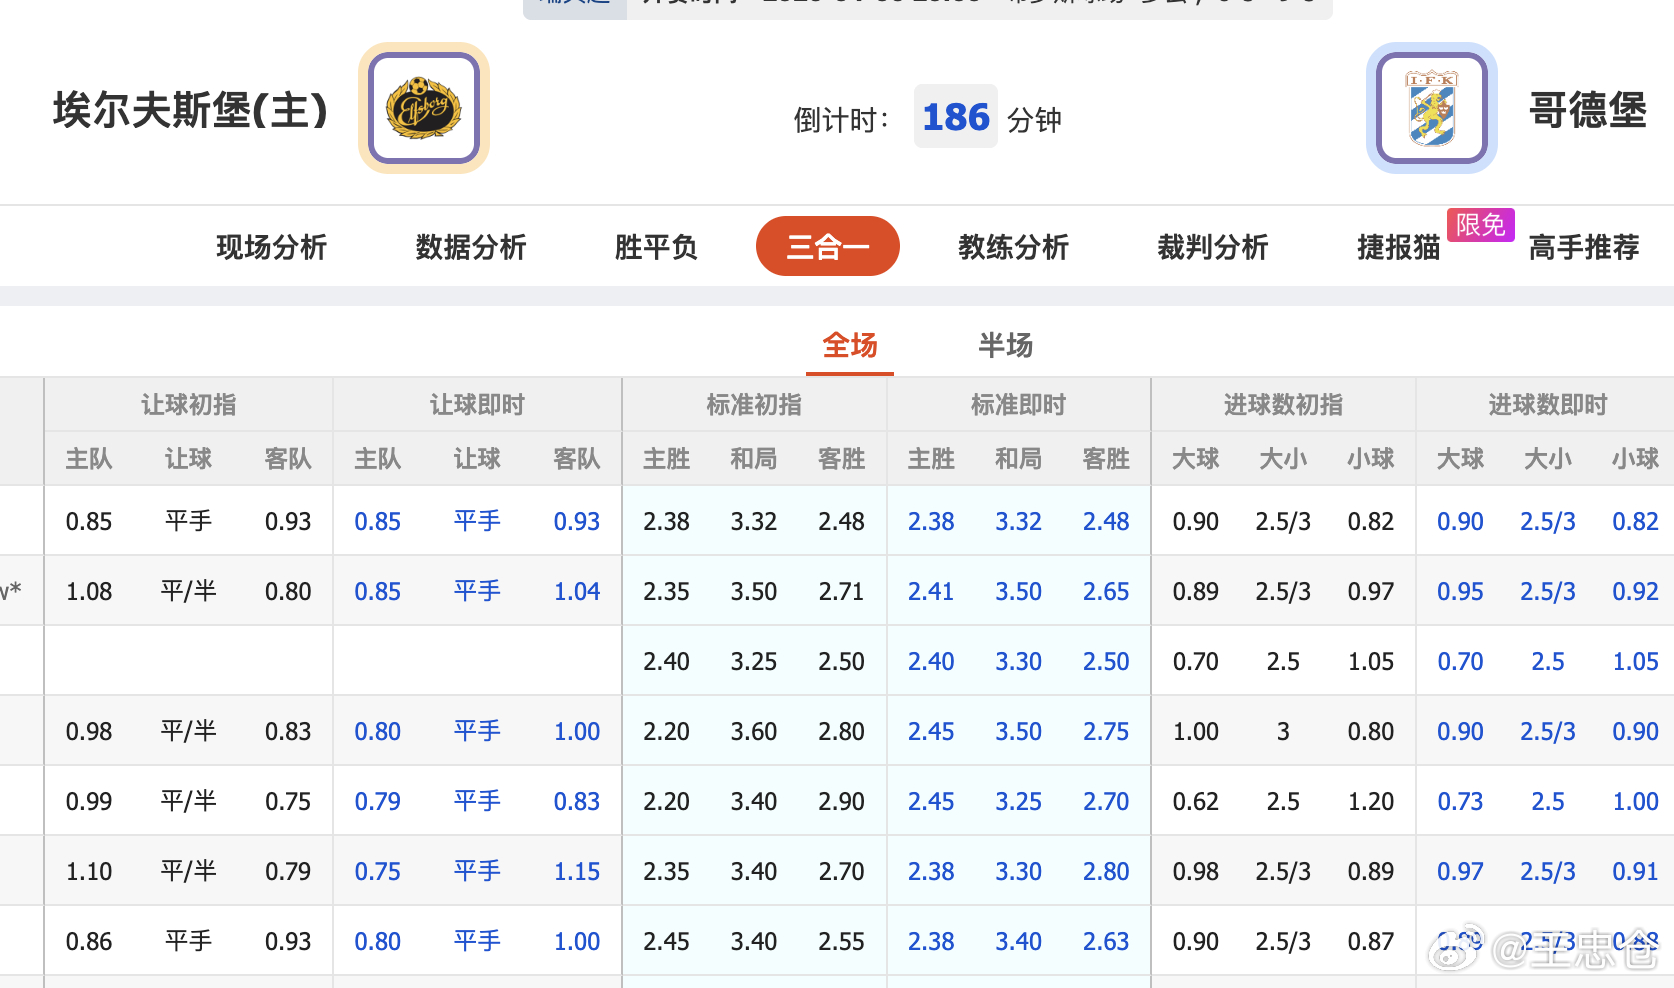Click the live draw odds 3.50 in second row
Screen dimensions: 1674x988
[1018, 591]
